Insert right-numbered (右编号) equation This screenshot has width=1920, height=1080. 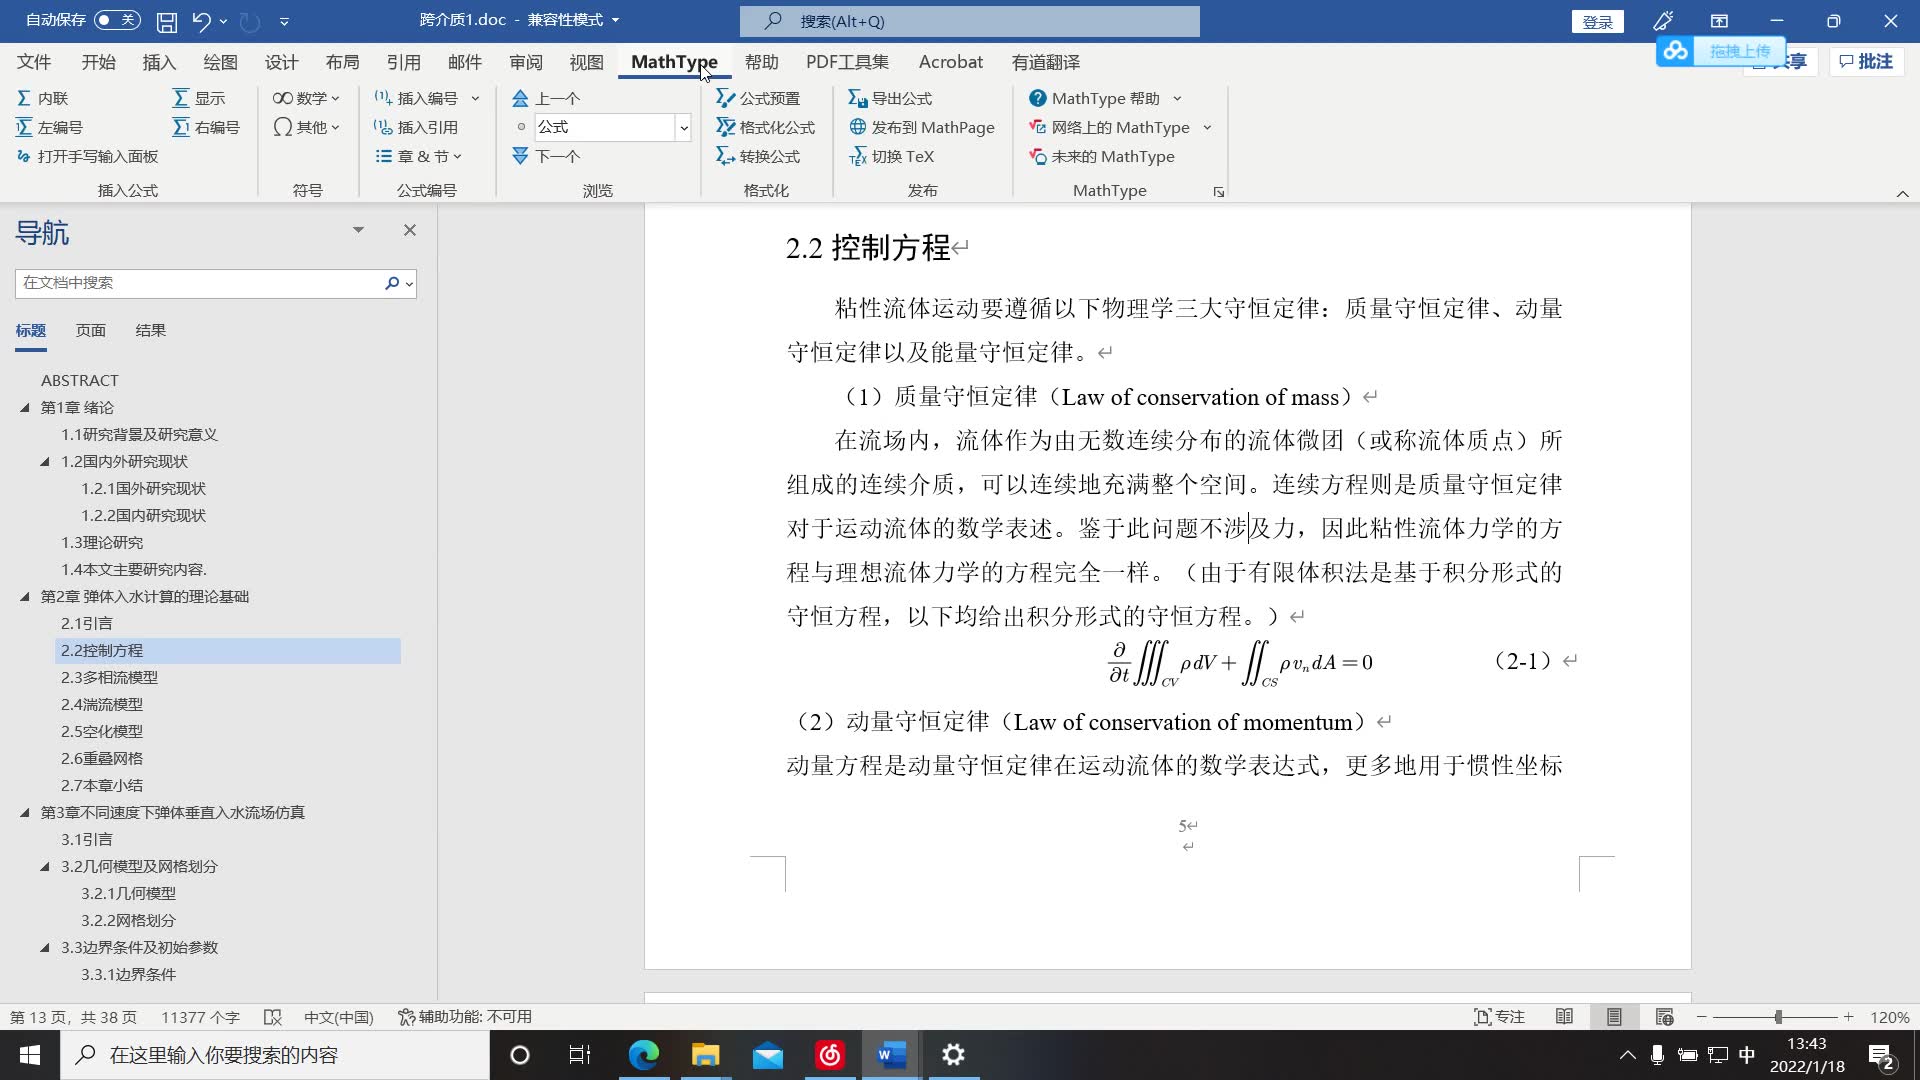206,127
